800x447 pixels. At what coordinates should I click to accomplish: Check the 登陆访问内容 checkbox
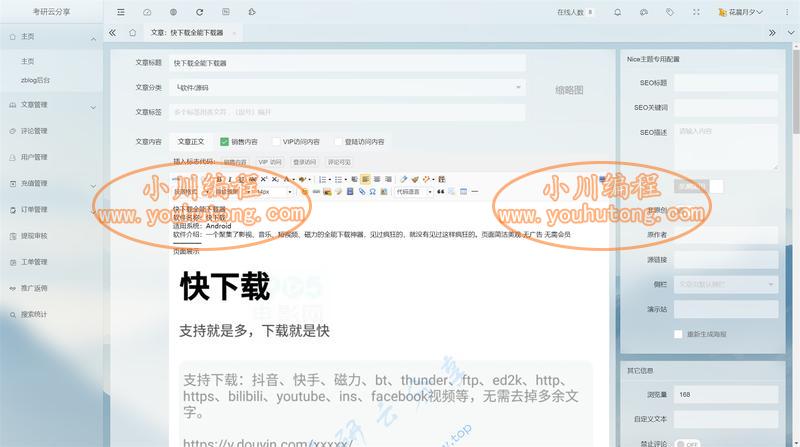click(338, 142)
